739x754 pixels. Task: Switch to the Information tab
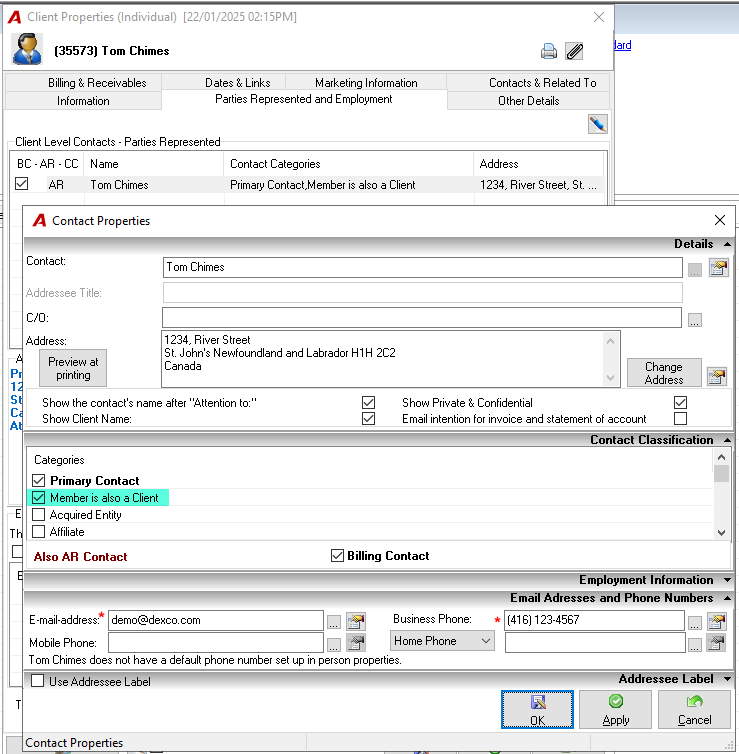83,101
